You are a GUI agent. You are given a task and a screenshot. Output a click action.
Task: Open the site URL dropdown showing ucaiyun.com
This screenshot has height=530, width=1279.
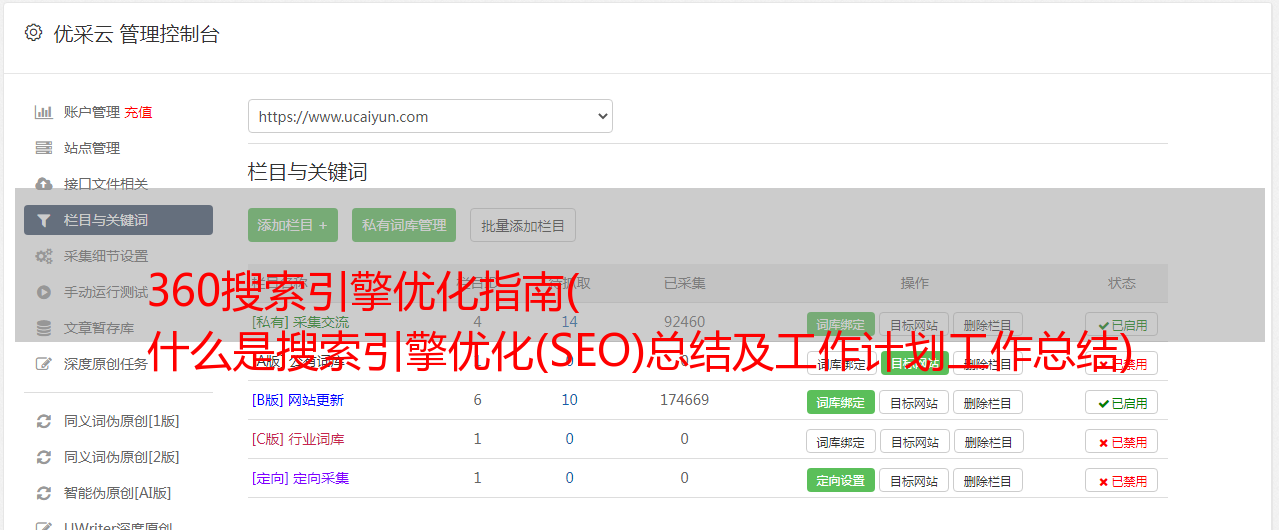click(x=430, y=116)
